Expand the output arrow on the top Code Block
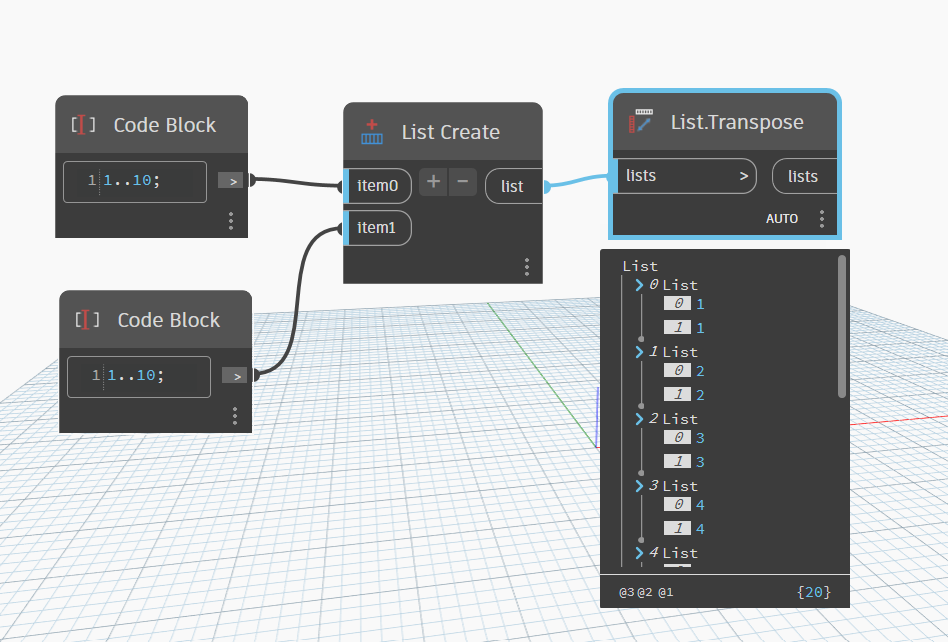The width and height of the screenshot is (948, 642). (x=231, y=180)
